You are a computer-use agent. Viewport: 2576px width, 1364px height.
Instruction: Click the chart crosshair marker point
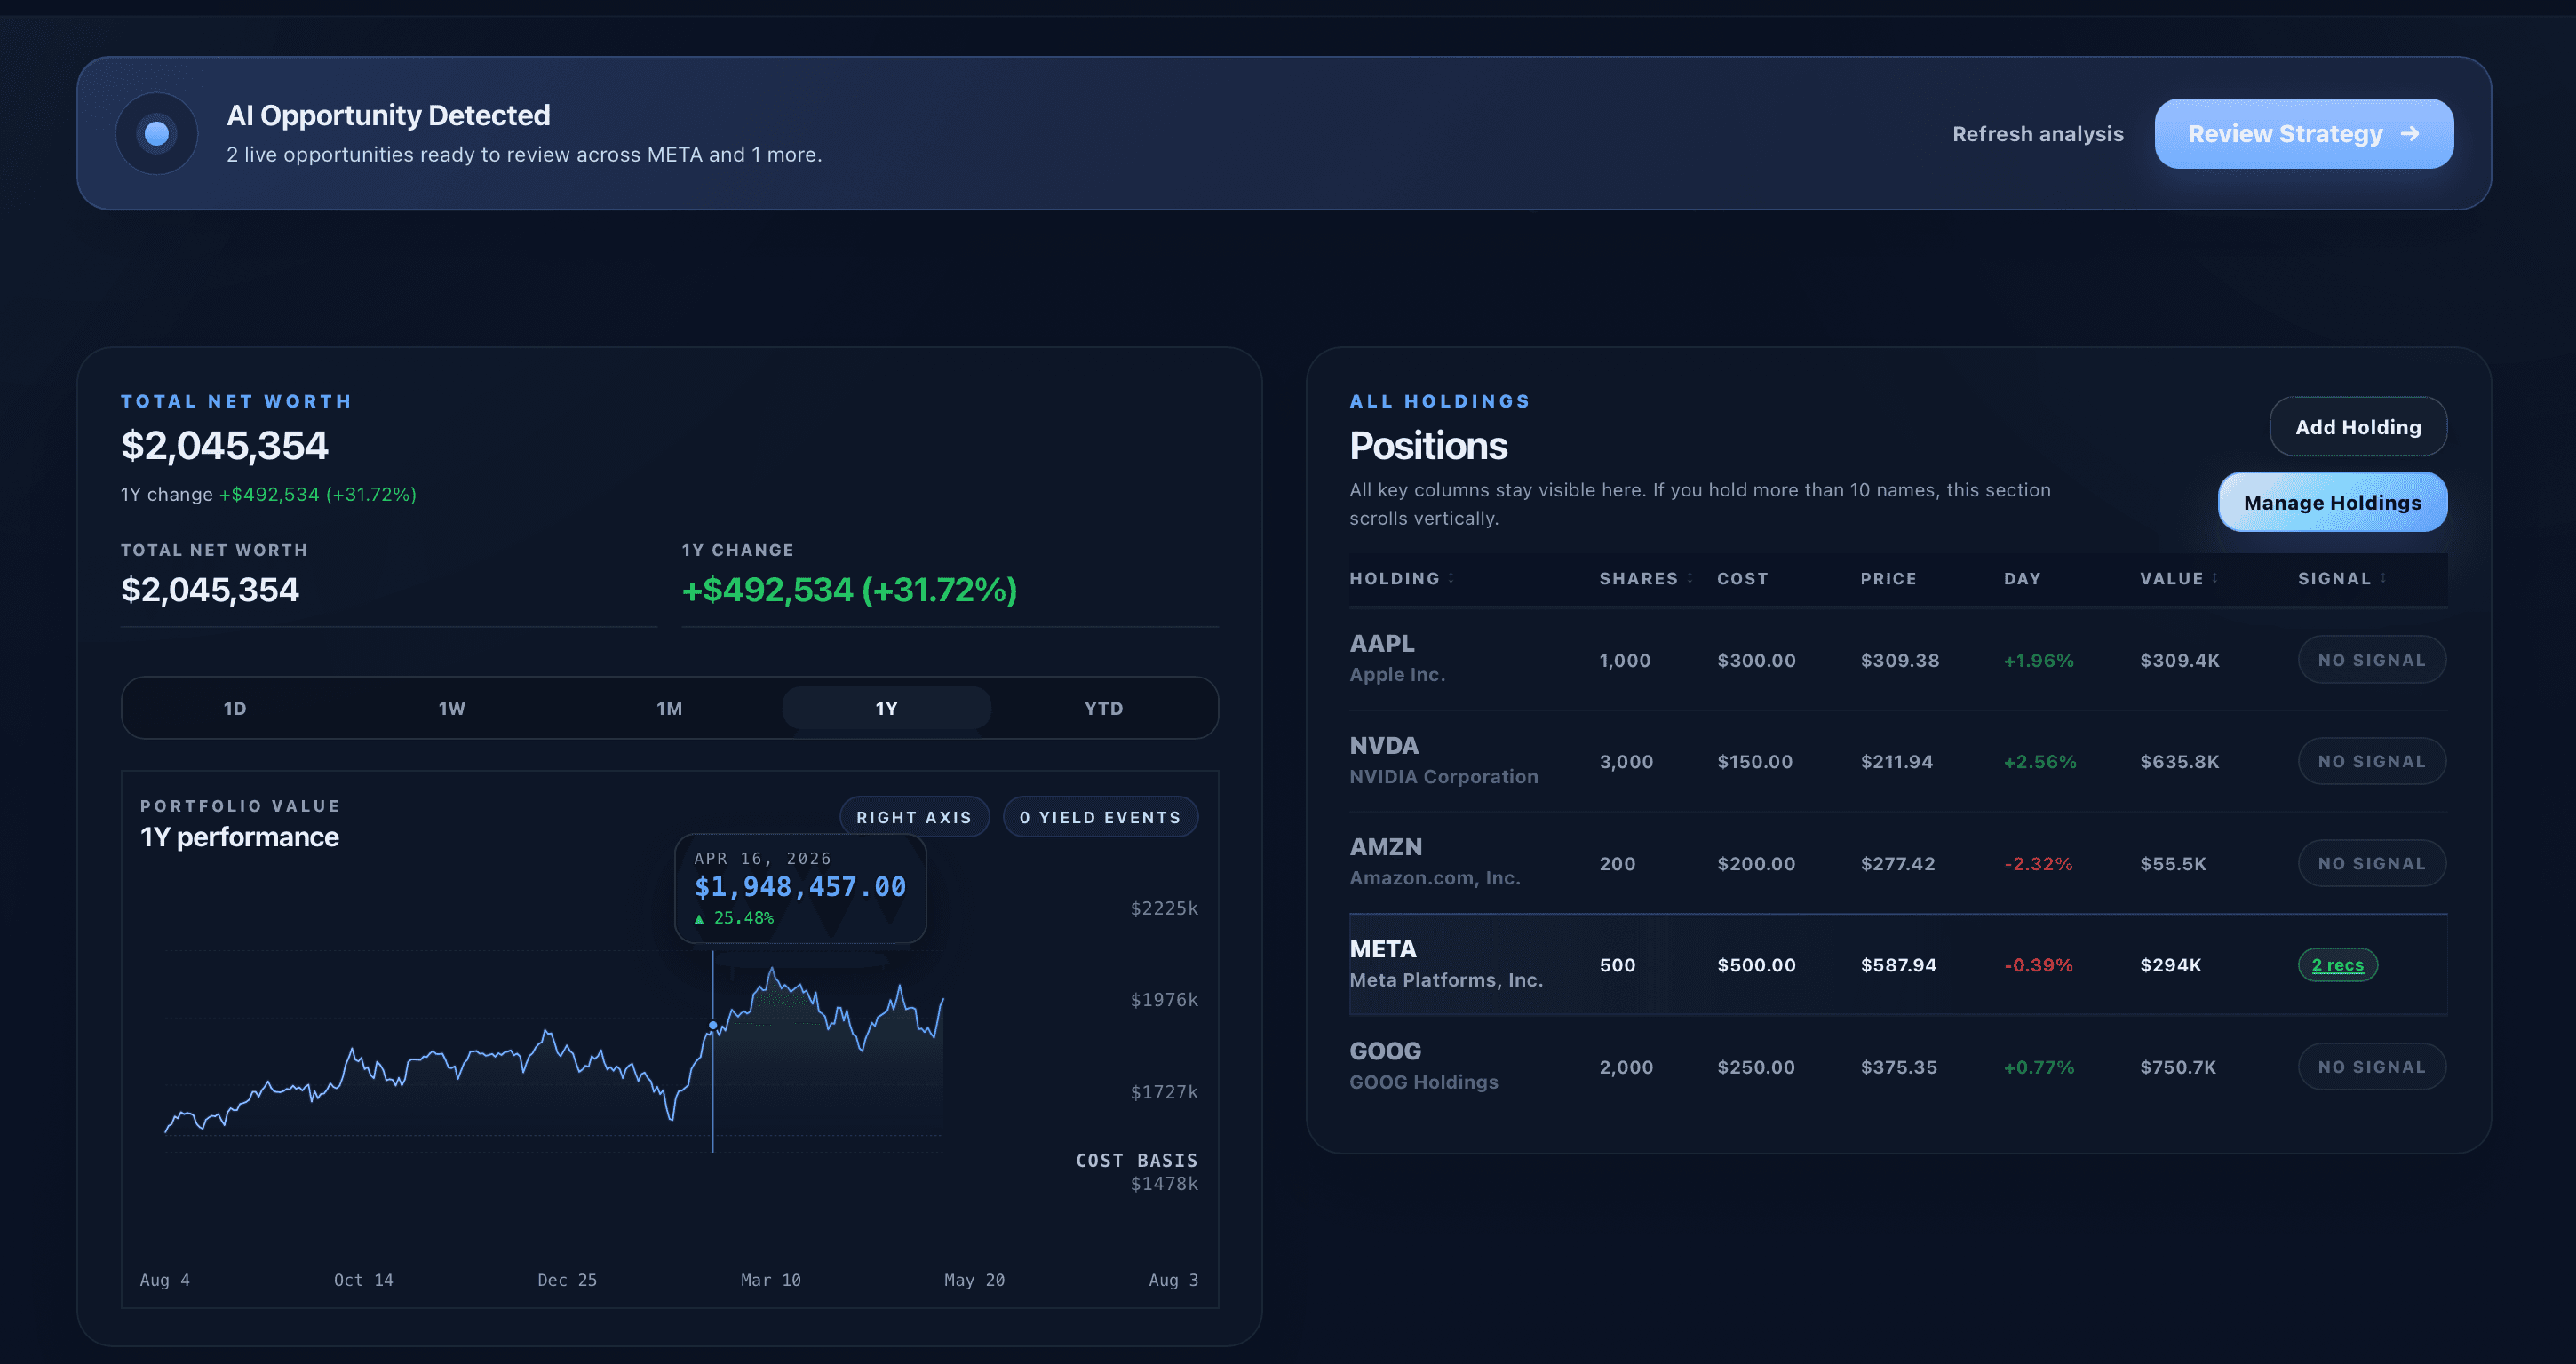click(713, 1025)
